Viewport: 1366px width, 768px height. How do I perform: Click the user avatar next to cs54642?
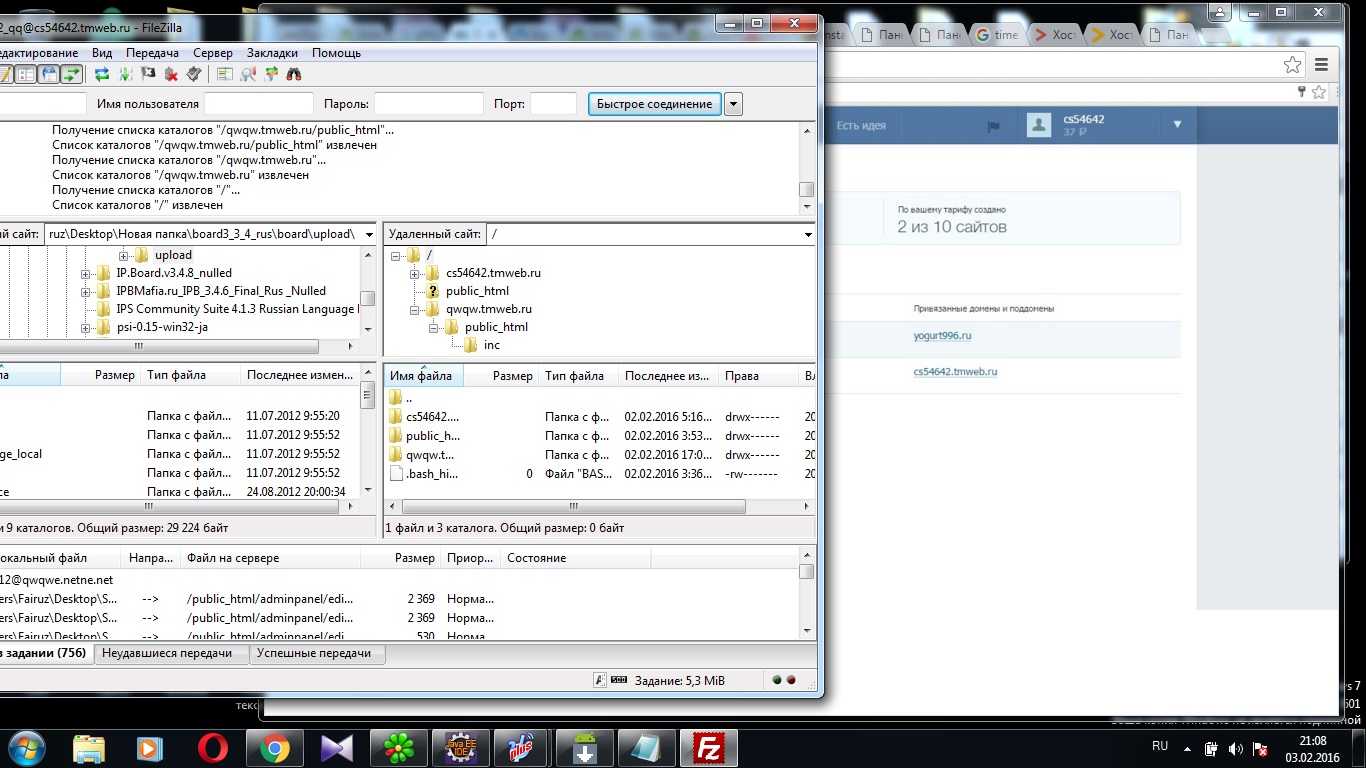(x=1039, y=125)
